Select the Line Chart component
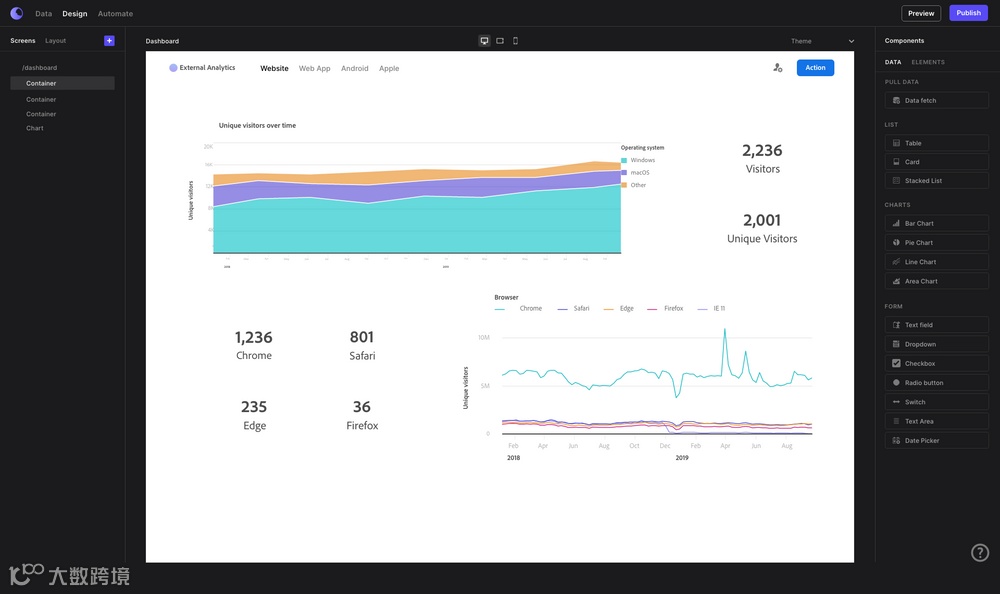This screenshot has height=594, width=1000. [936, 262]
